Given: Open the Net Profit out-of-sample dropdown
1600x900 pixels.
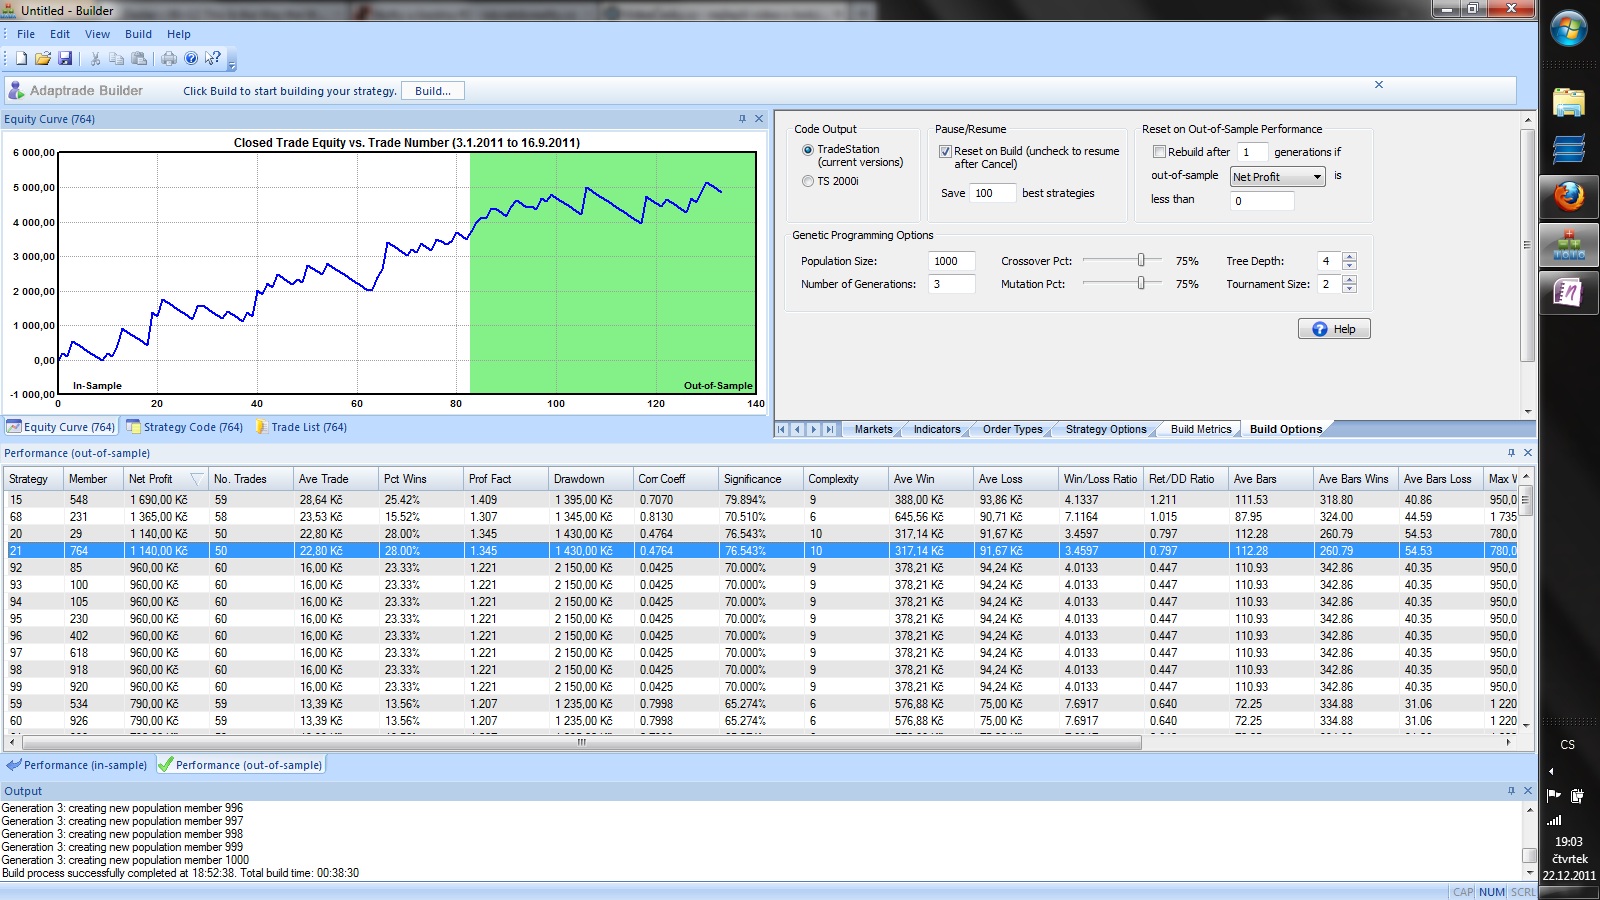Looking at the screenshot, I should (x=1277, y=177).
